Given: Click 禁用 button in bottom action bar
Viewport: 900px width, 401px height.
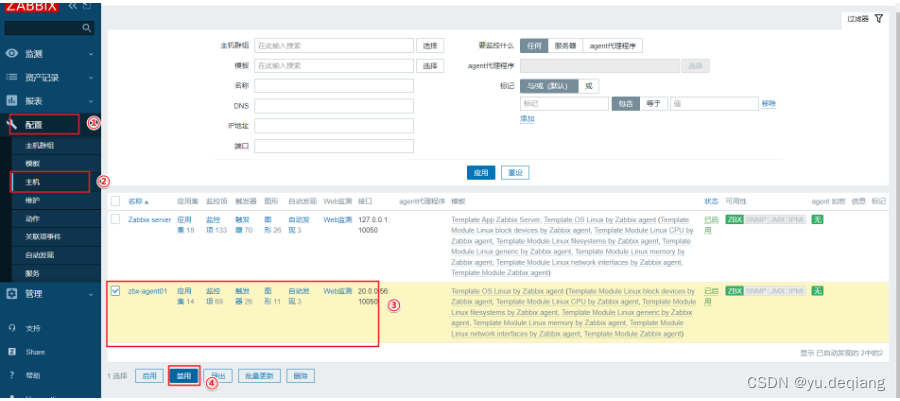Looking at the screenshot, I should pyautogui.click(x=184, y=376).
